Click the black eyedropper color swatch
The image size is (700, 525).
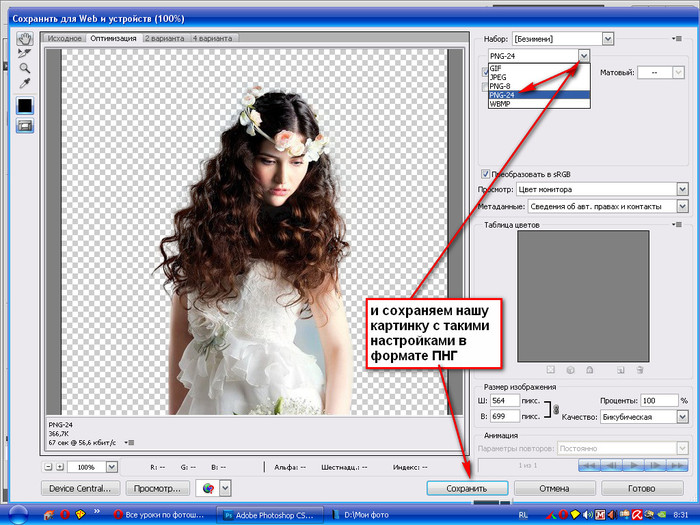click(25, 106)
